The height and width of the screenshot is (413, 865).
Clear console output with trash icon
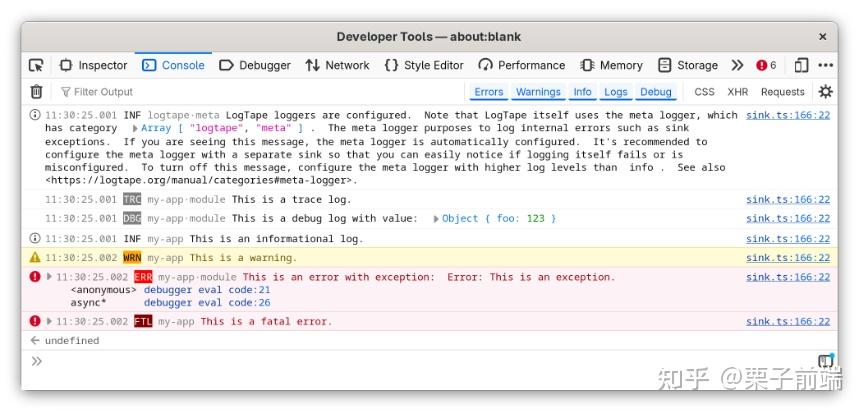click(36, 92)
